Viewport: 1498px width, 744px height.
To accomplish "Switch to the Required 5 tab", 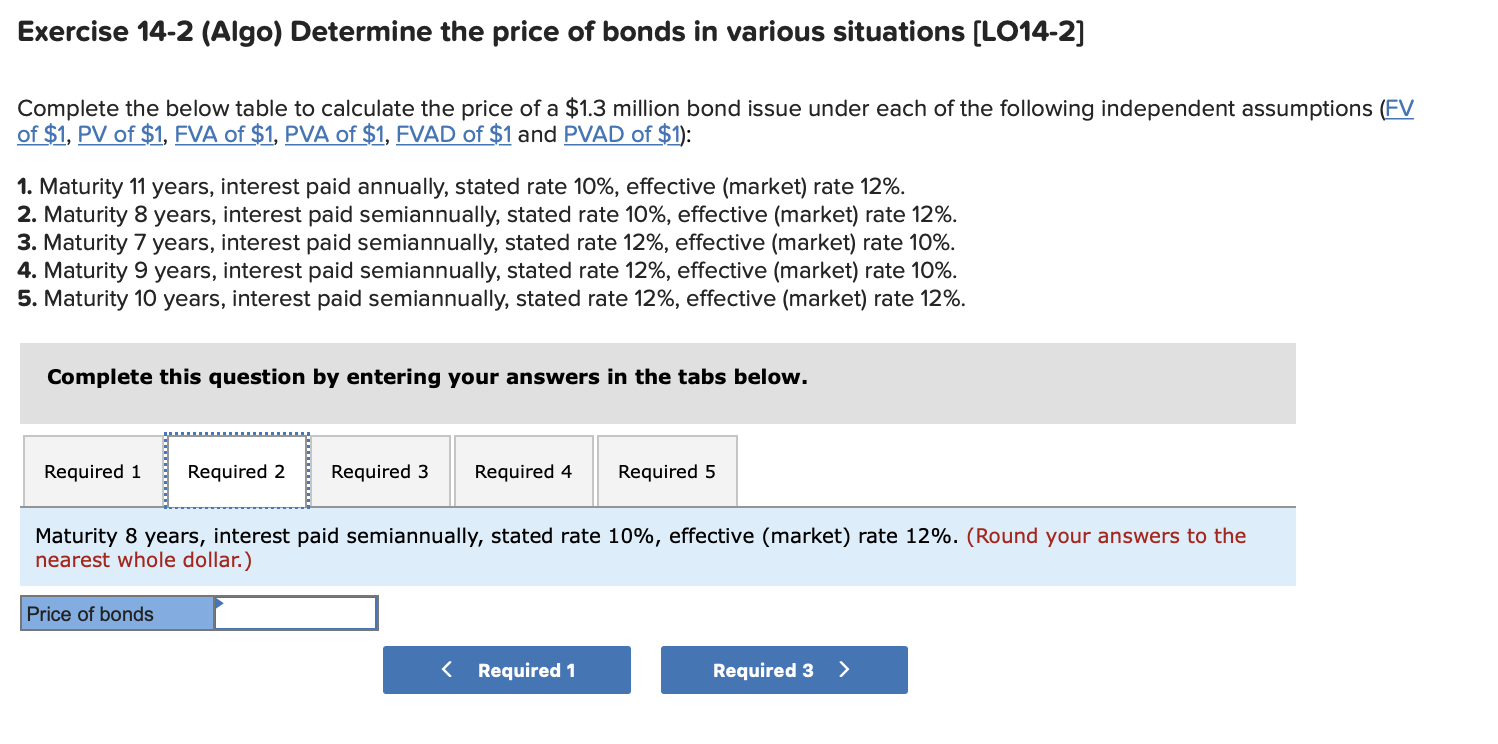I will (x=666, y=471).
